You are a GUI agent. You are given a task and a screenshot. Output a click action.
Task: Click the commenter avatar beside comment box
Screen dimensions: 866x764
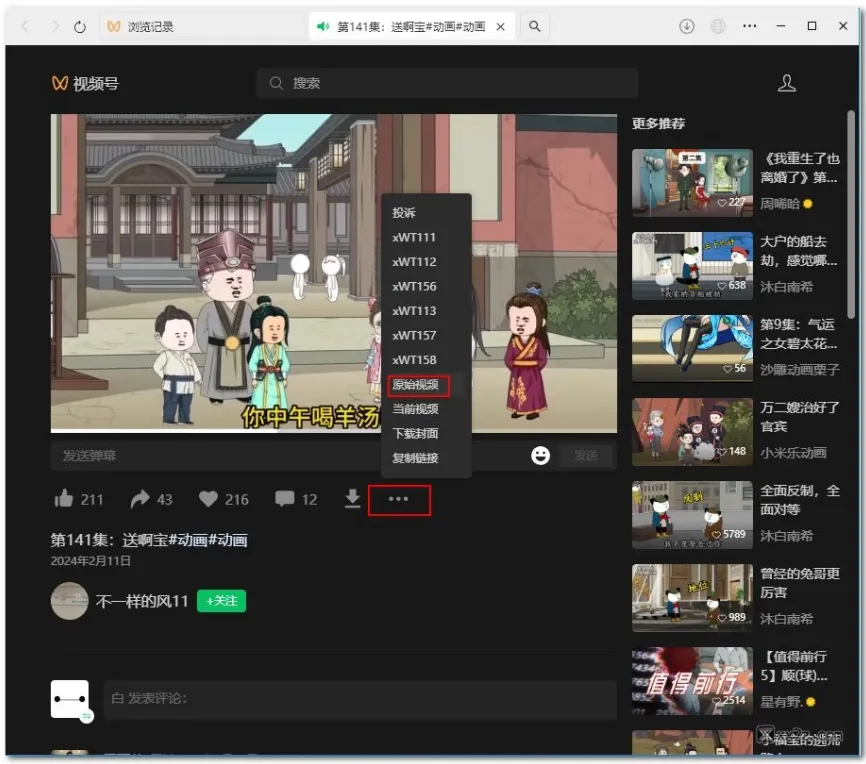pyautogui.click(x=70, y=699)
